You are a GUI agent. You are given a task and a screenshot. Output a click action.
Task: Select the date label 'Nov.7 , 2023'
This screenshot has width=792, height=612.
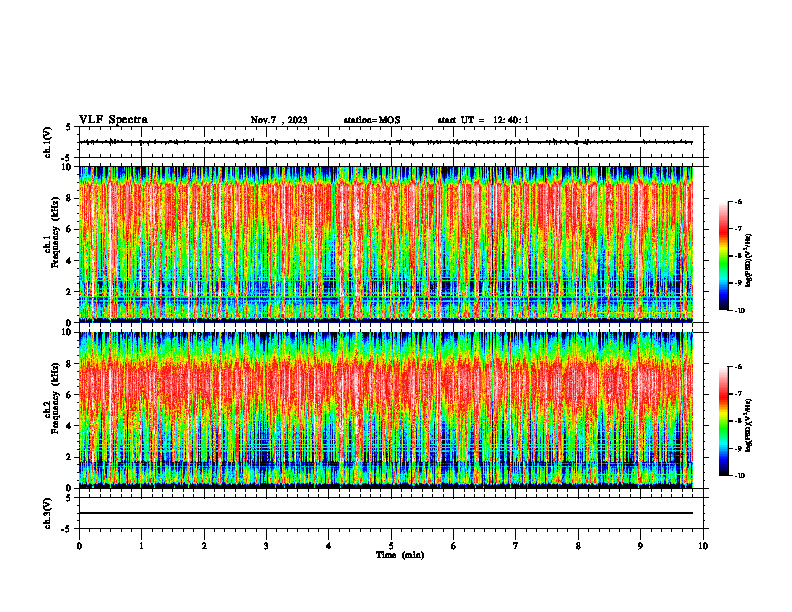(x=279, y=120)
